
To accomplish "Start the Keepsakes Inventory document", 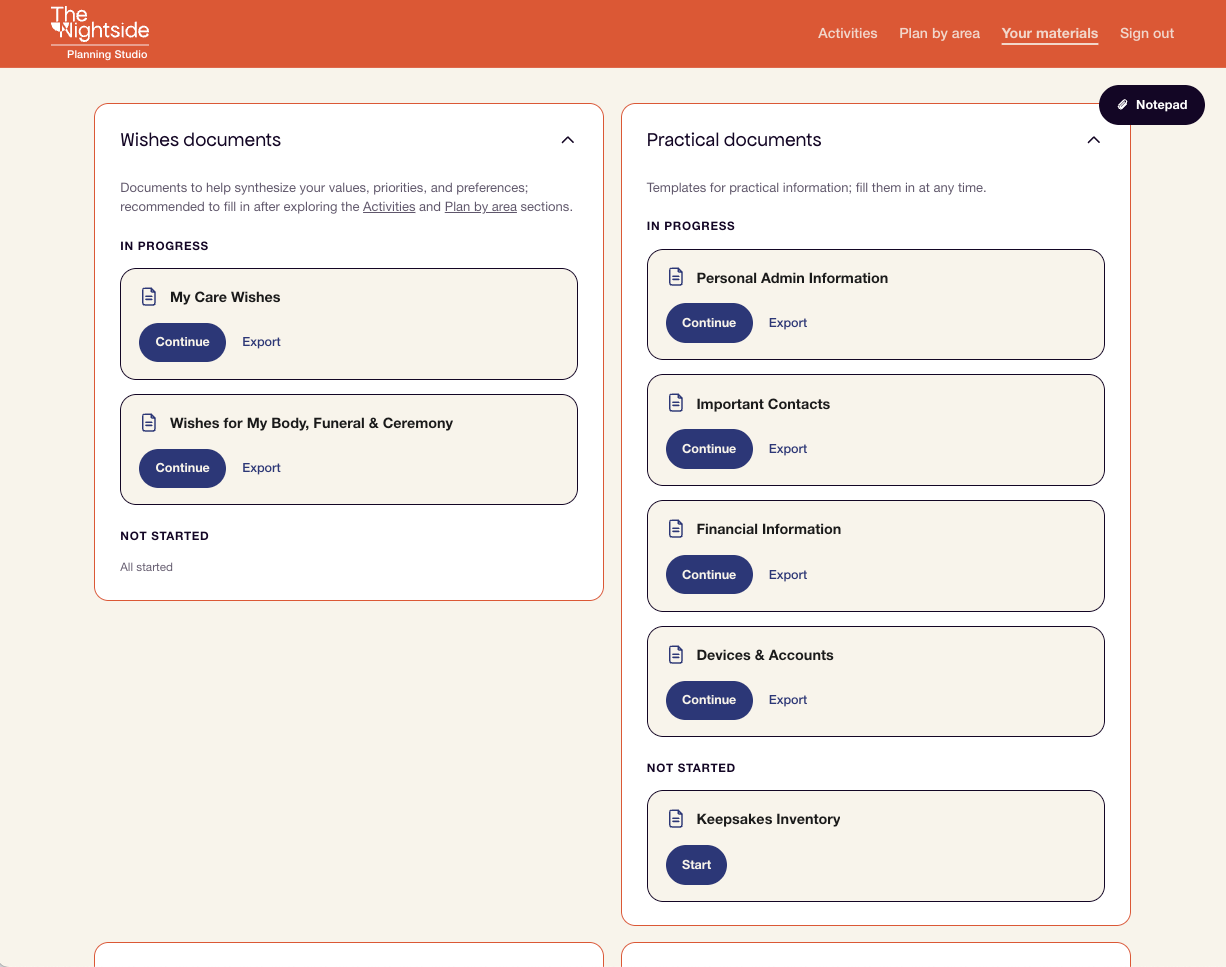I will 697,865.
